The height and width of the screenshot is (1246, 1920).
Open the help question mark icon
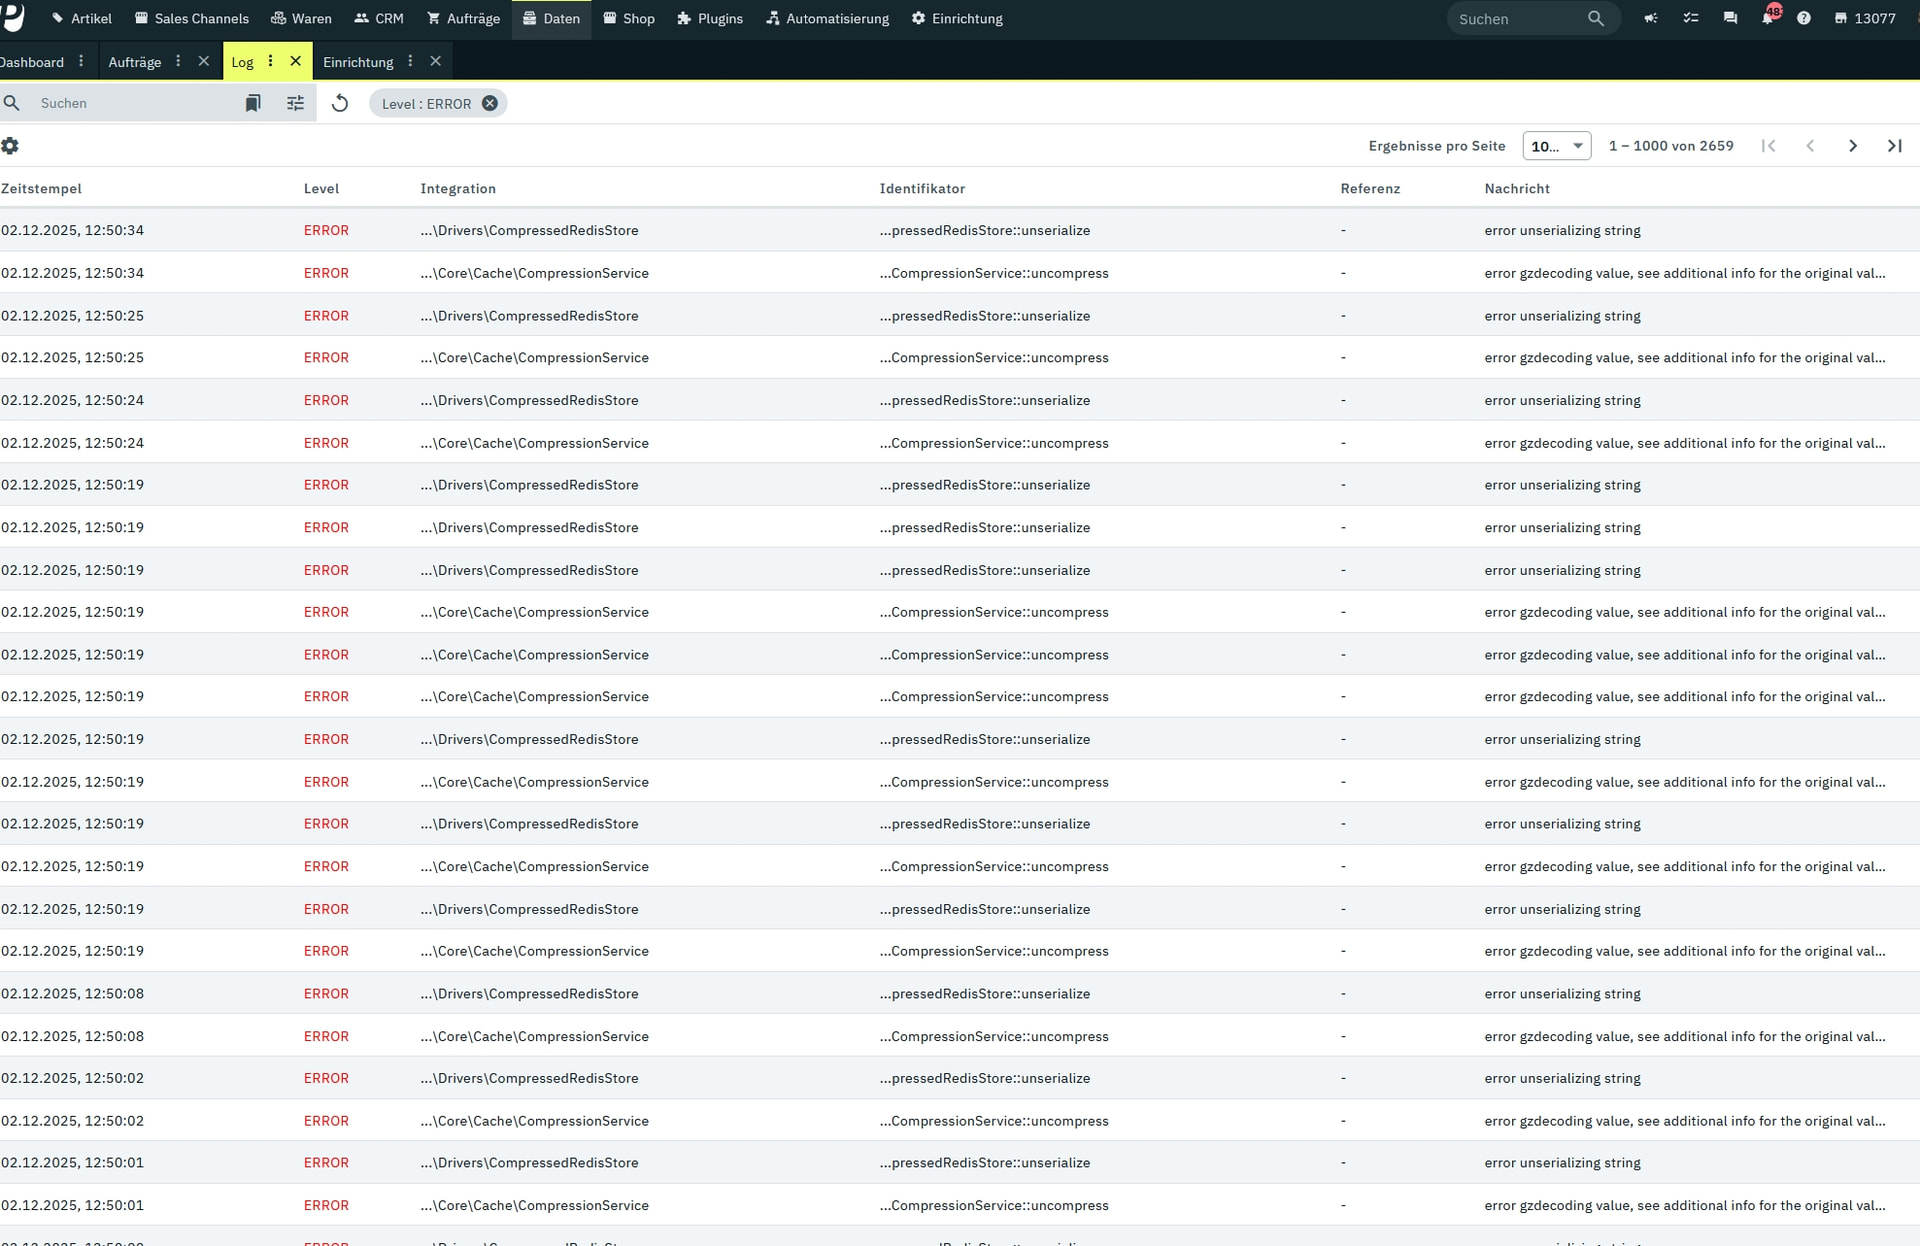pyautogui.click(x=1804, y=18)
